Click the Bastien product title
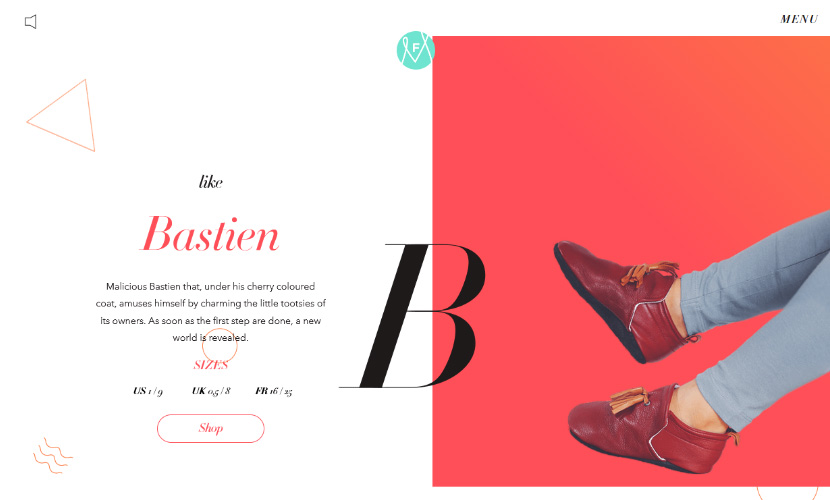The width and height of the screenshot is (830, 500). point(210,233)
